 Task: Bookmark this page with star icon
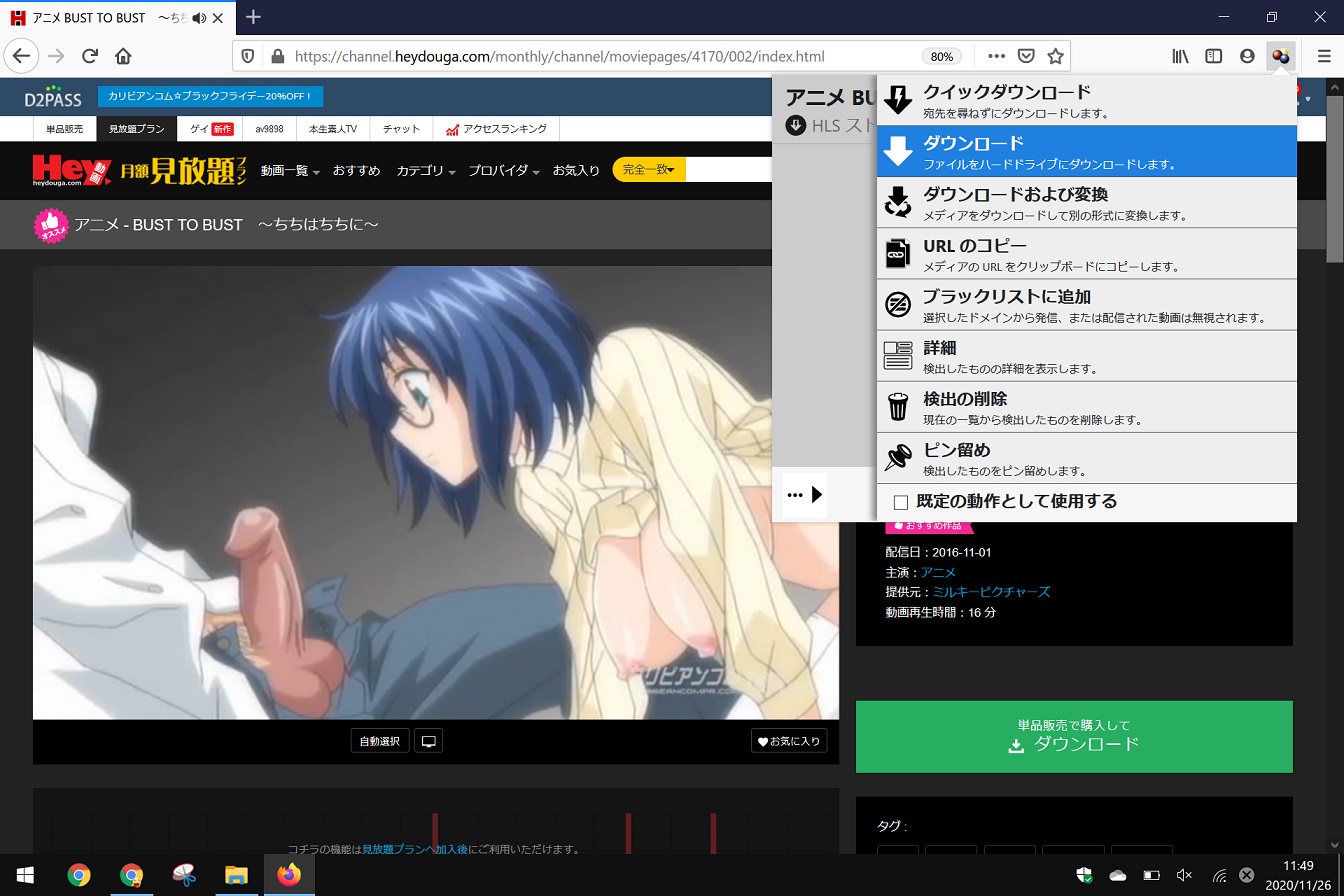point(1055,56)
